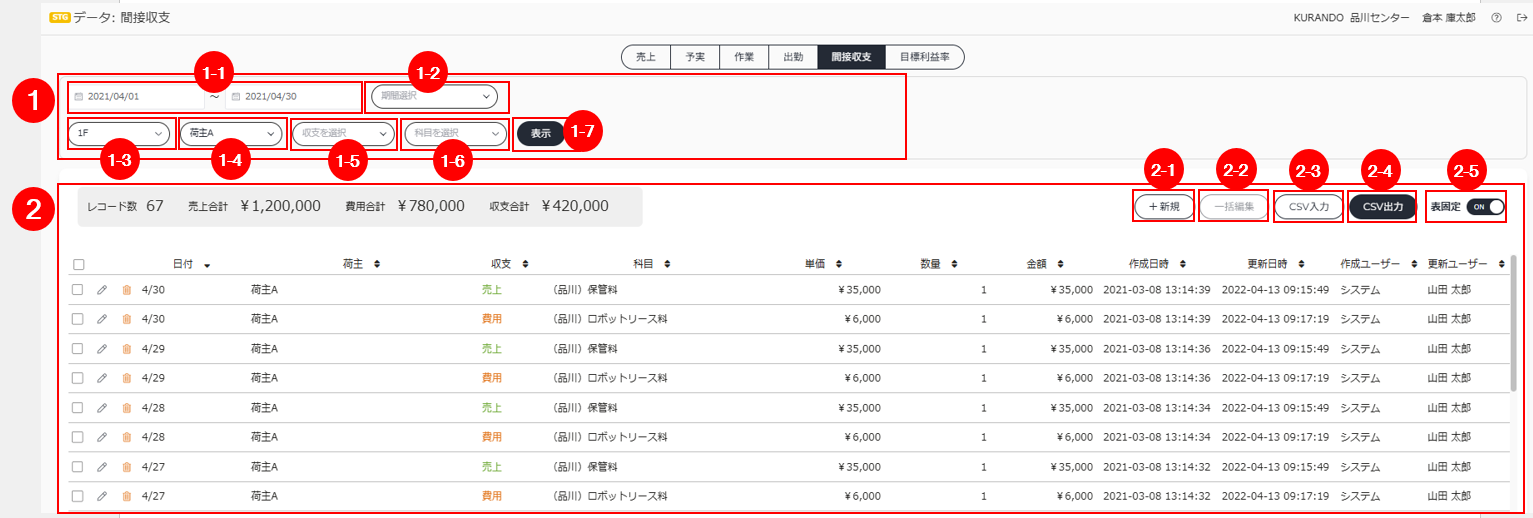
Task: Open the 荷主A shipper dropdown
Action: tap(232, 133)
